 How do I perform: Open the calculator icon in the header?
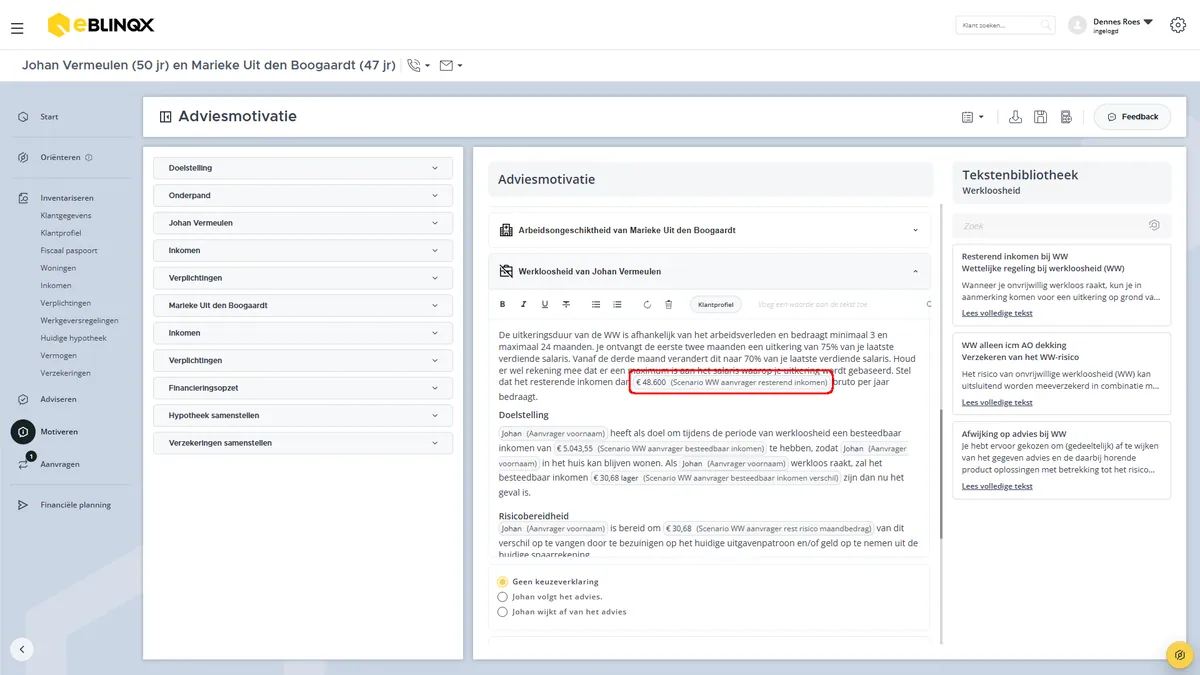(x=1067, y=117)
